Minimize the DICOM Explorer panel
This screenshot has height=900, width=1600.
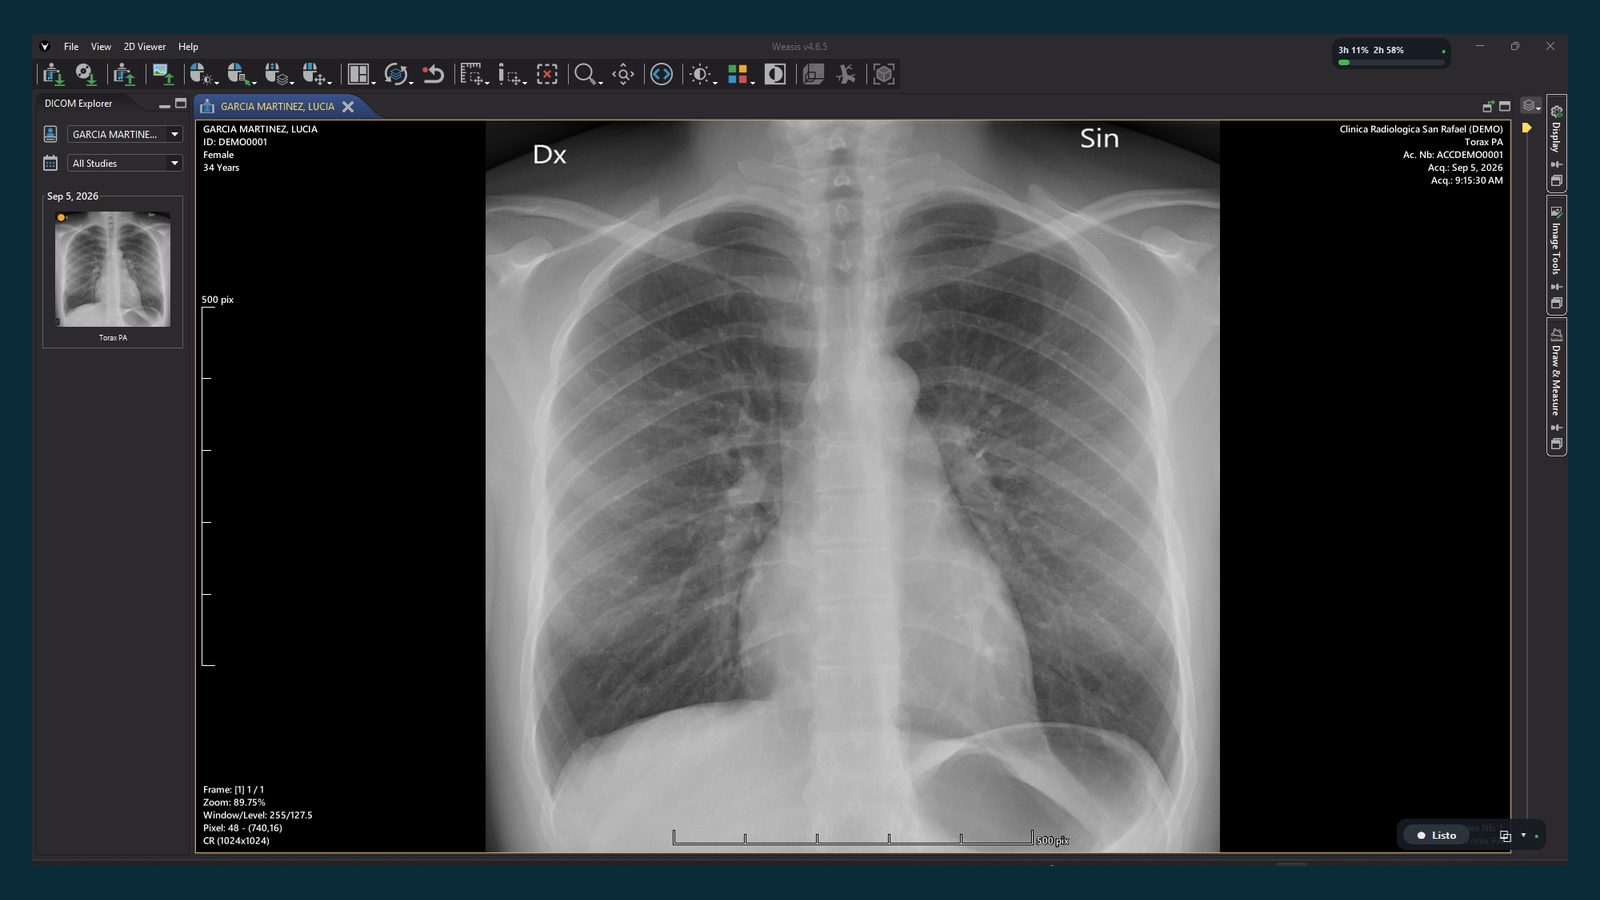[x=164, y=104]
